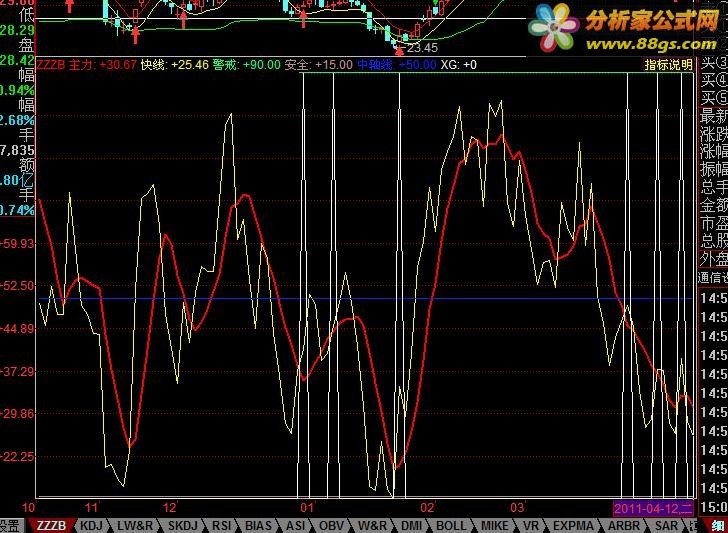Click the 最新 row in right panel
Viewport: 728px width, 533px height.
[x=714, y=116]
